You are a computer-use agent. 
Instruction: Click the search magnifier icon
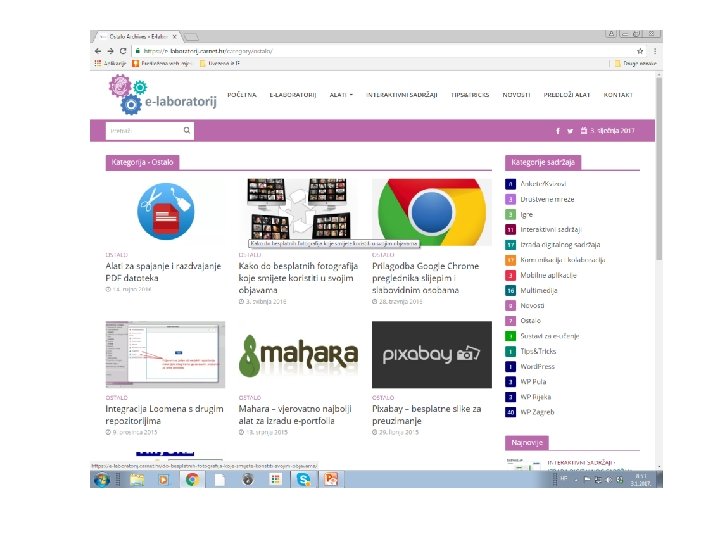point(186,130)
